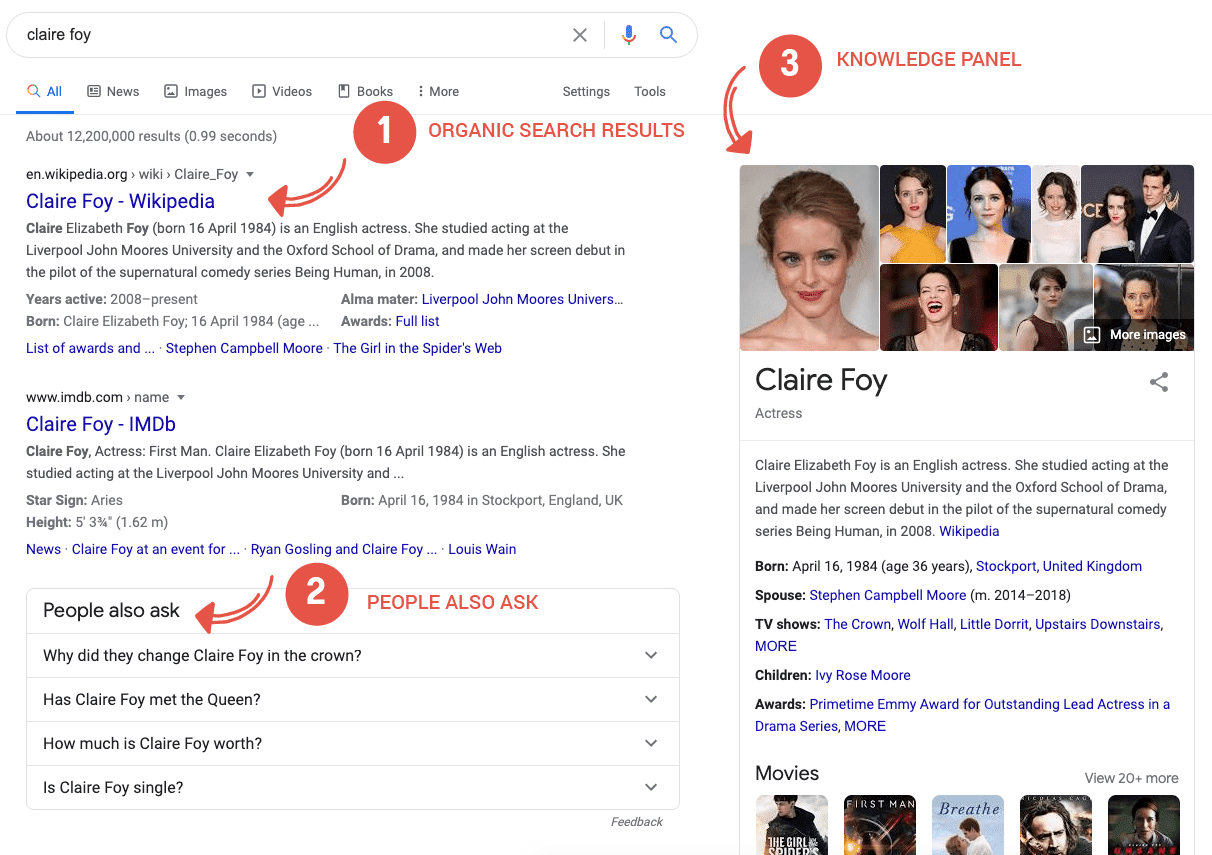Open Wikipedia link in knowledge panel description
The height and width of the screenshot is (855, 1212).
(x=969, y=531)
